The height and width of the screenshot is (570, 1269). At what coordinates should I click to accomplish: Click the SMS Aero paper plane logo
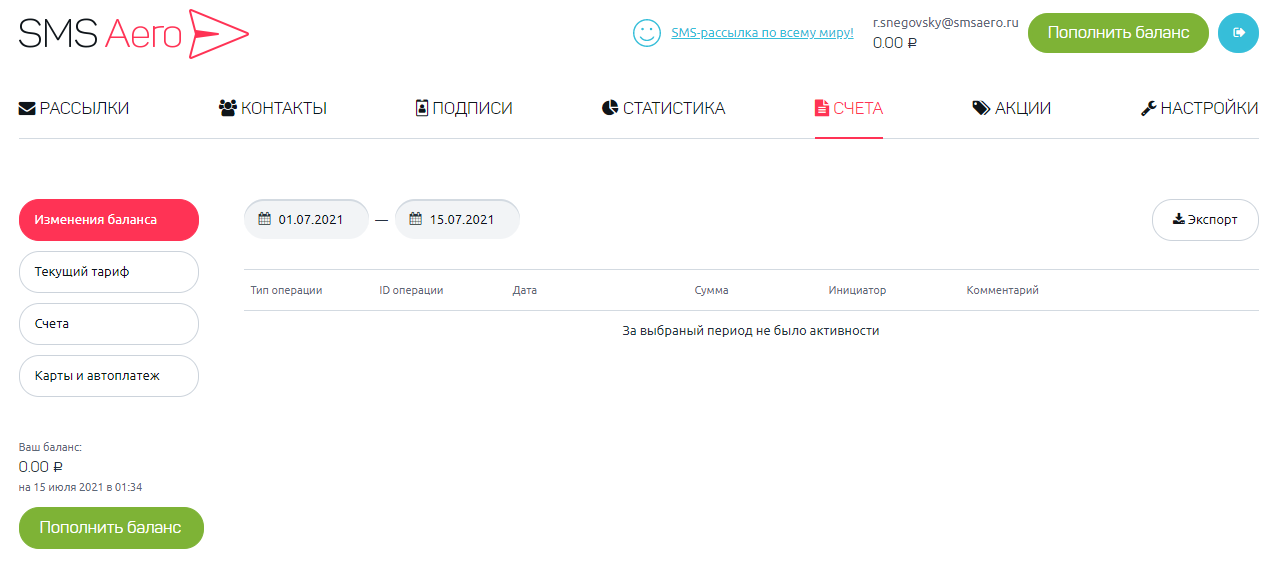click(x=218, y=33)
